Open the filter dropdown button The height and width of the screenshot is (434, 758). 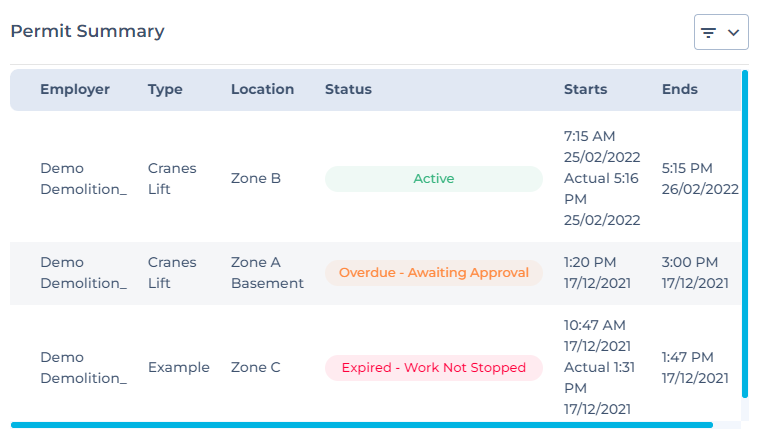721,32
